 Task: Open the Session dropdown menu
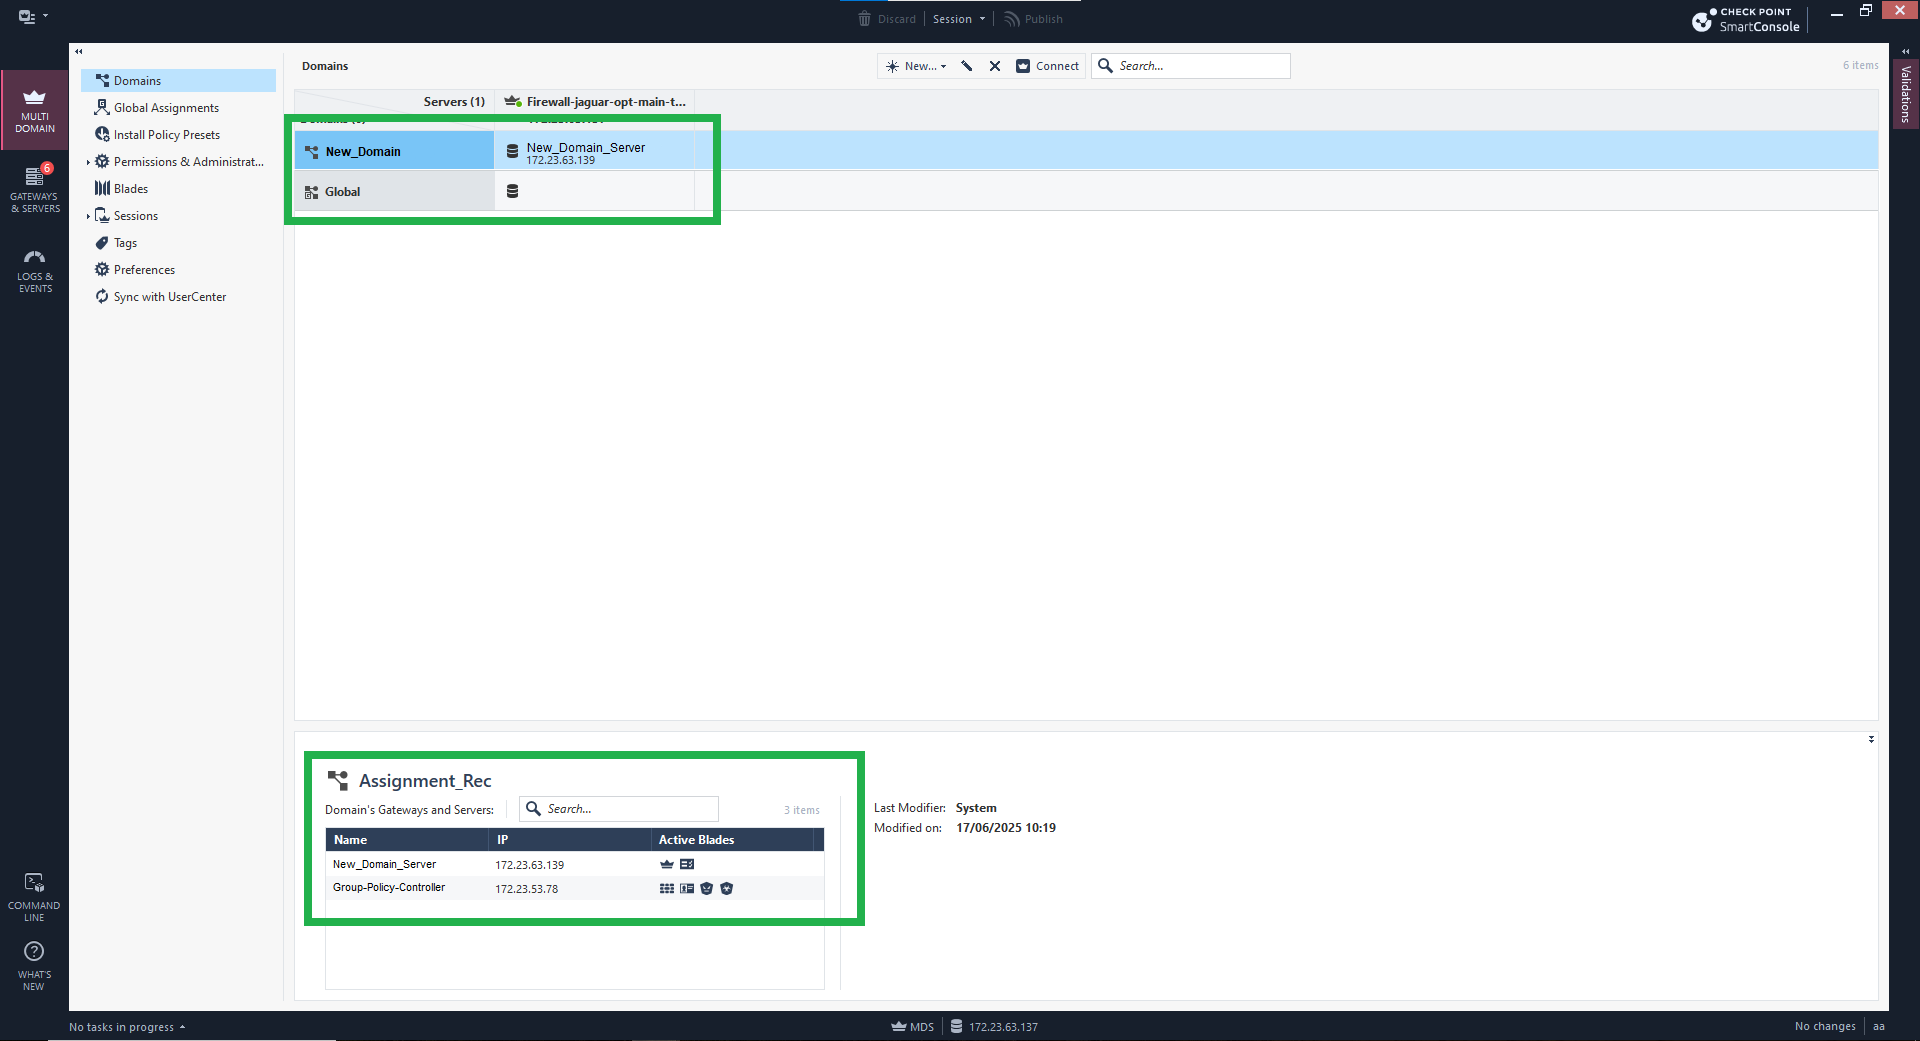958,19
